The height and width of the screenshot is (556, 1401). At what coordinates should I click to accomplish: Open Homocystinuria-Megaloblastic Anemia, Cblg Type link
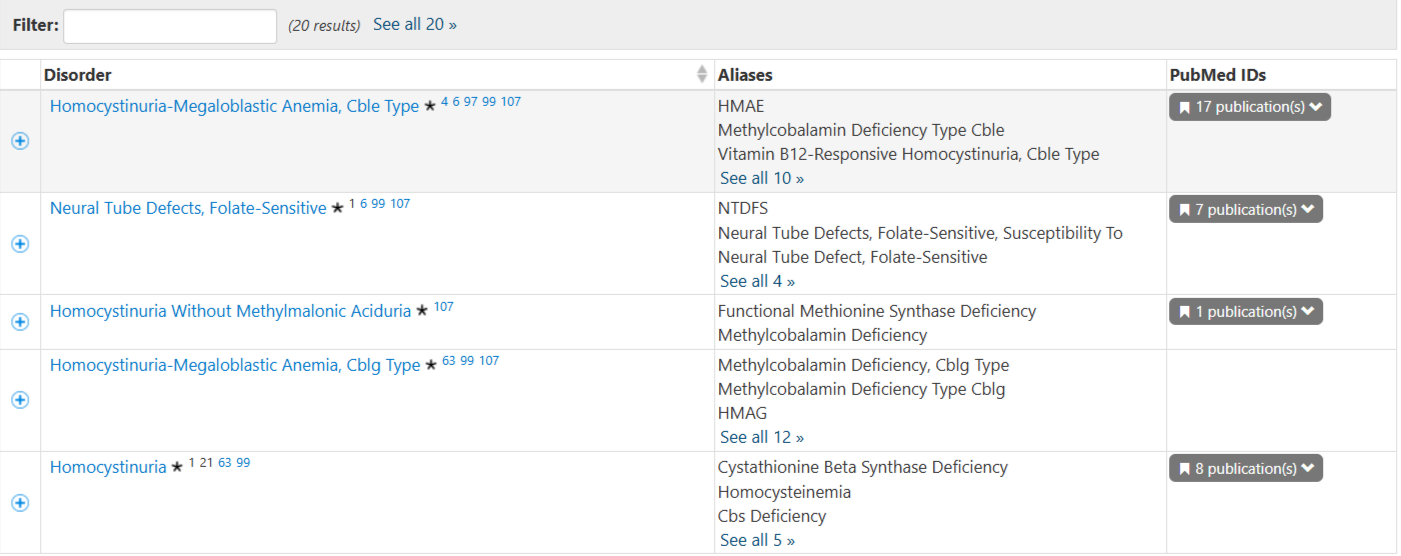click(x=235, y=366)
